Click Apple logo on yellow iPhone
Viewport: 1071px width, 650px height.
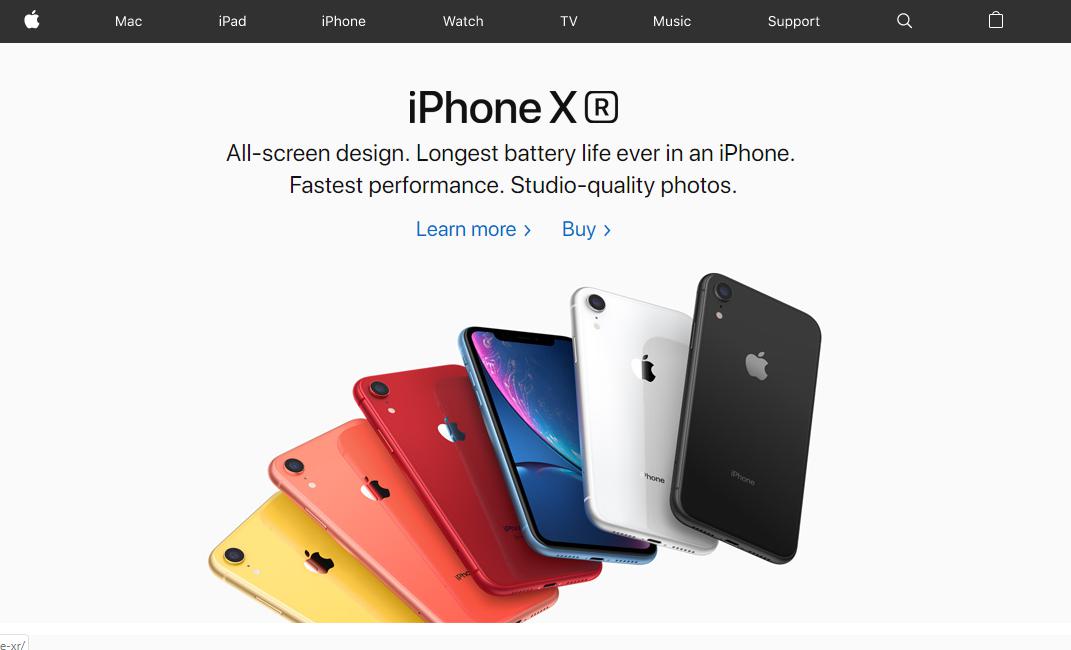[319, 561]
